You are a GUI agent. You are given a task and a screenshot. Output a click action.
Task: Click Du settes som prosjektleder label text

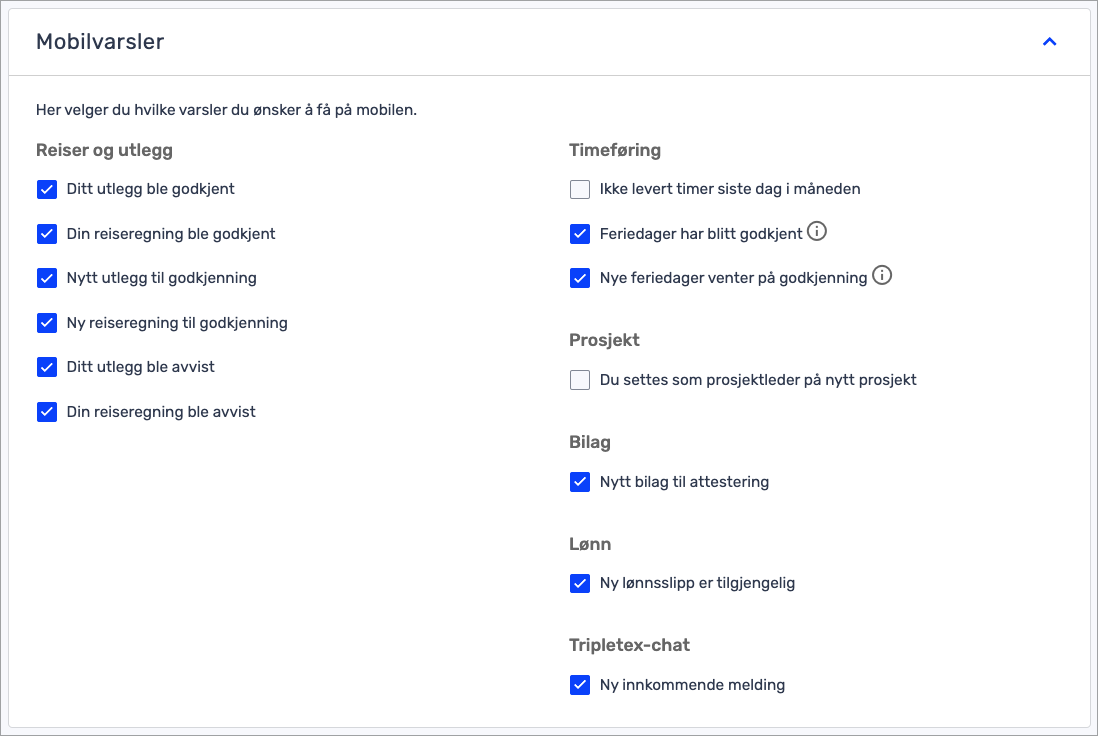click(x=758, y=380)
